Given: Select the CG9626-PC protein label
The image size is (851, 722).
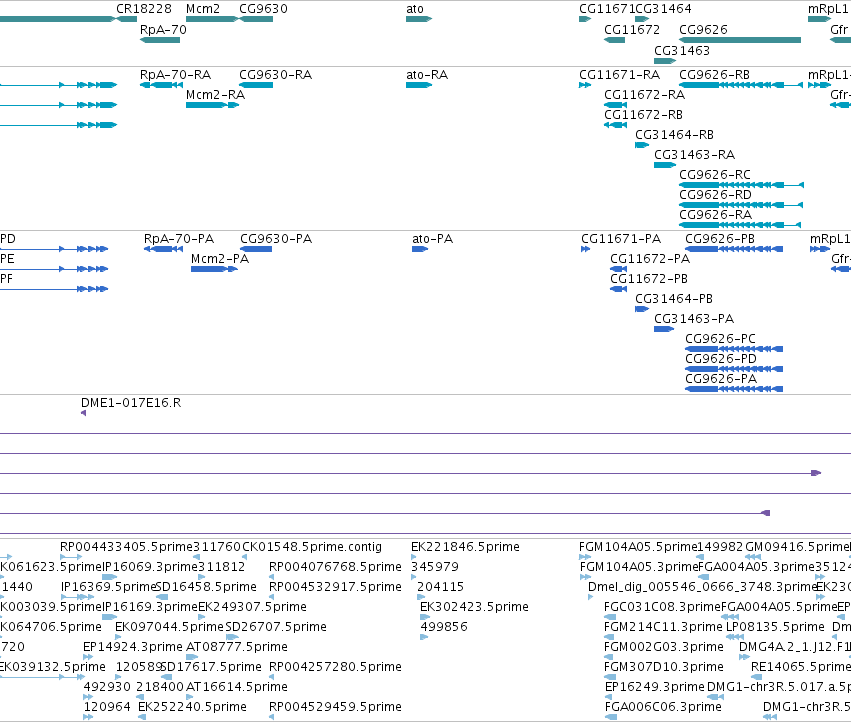Looking at the screenshot, I should point(720,339).
